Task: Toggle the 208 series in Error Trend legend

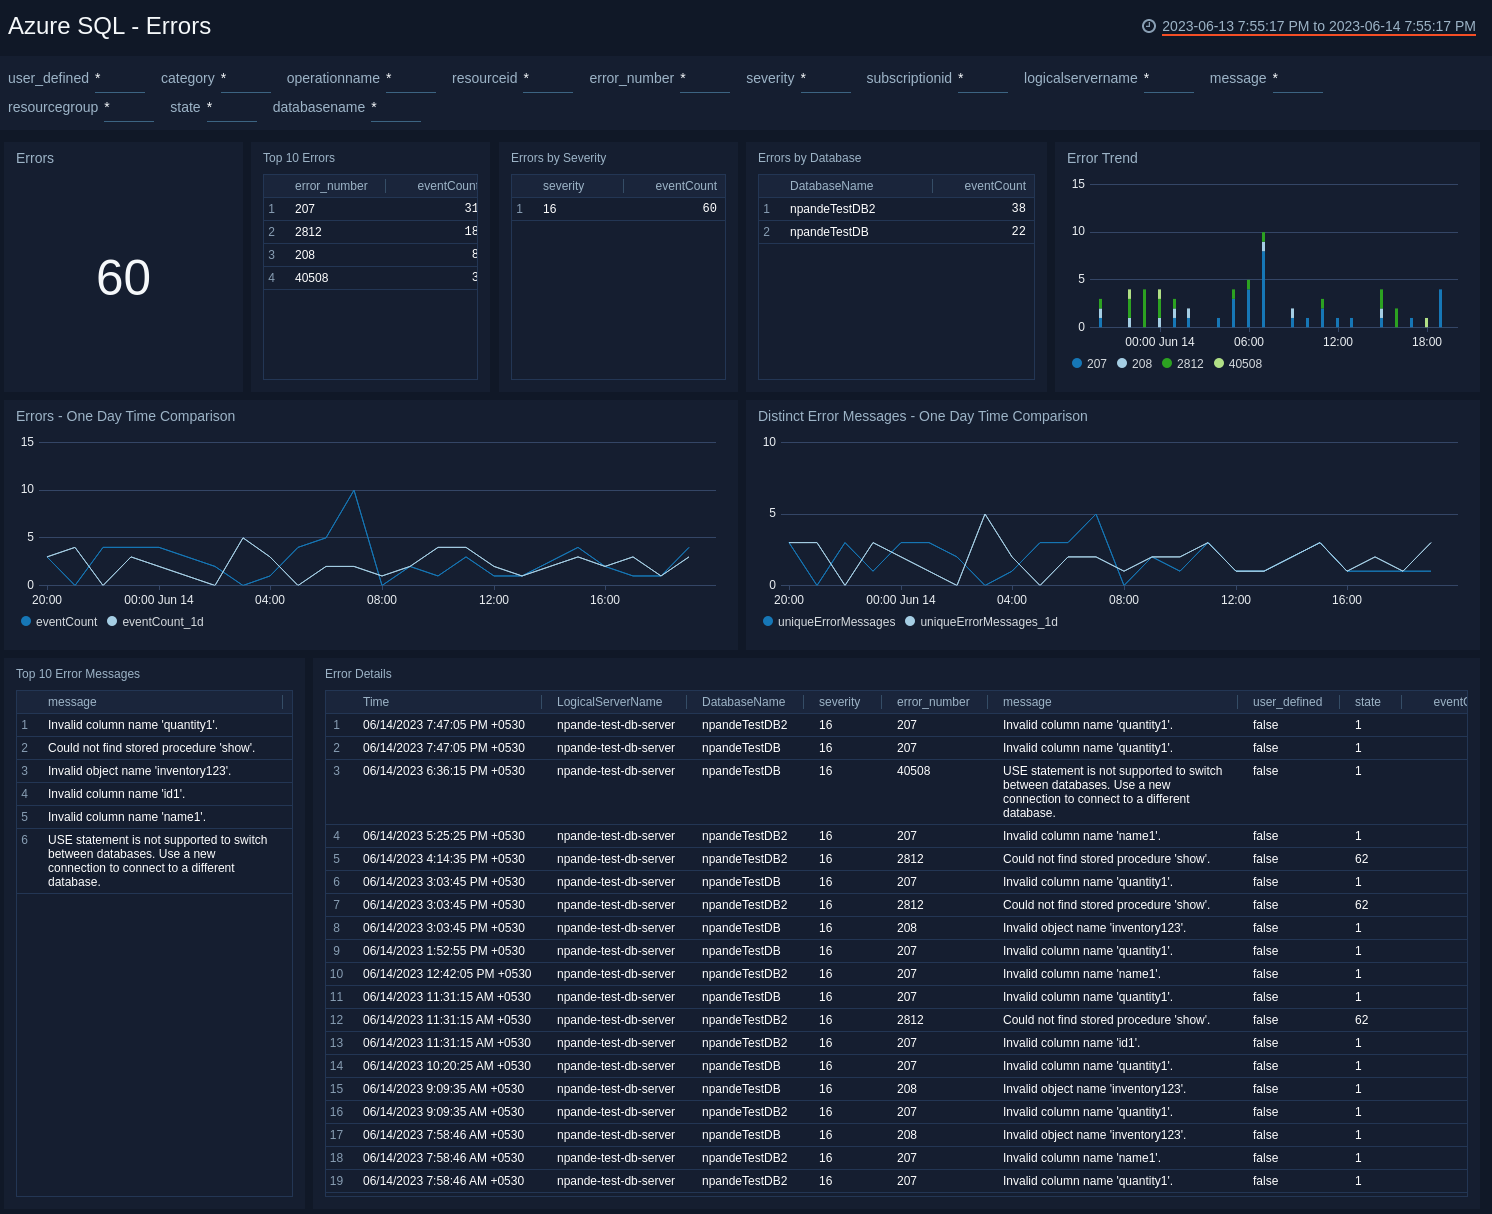Action: [1134, 364]
